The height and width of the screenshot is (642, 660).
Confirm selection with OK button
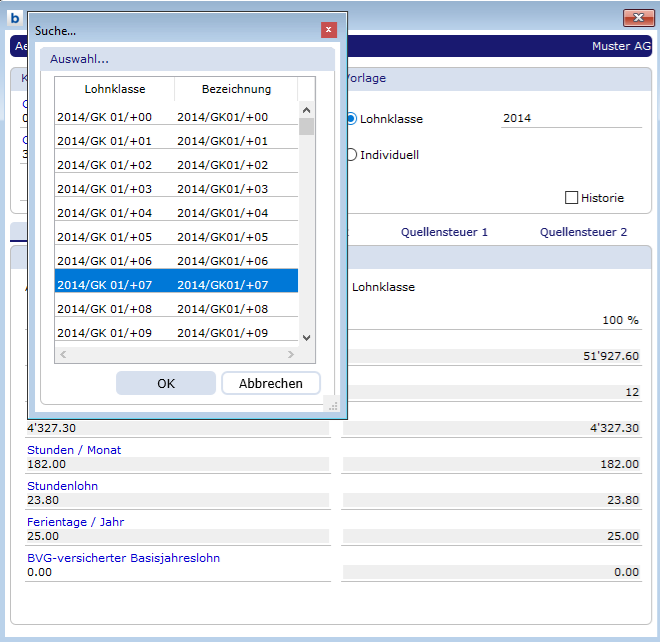coord(166,383)
